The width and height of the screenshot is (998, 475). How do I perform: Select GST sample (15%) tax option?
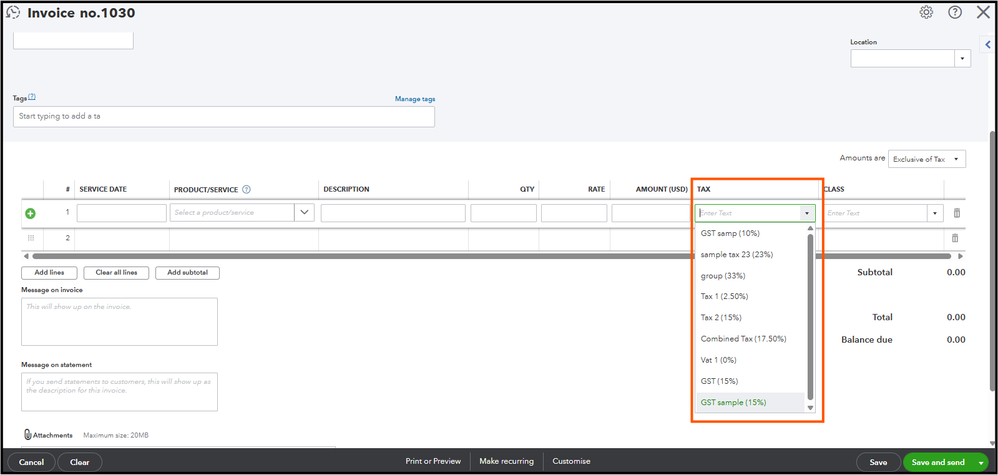[751, 402]
